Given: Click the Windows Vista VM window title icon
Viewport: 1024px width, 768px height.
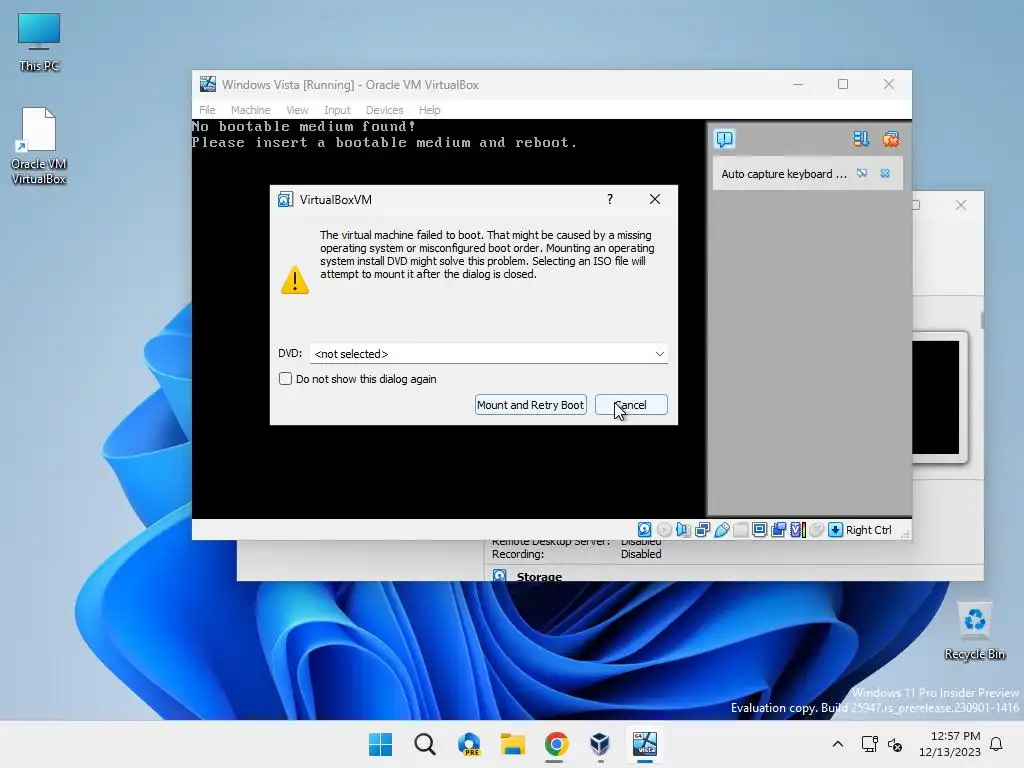Looking at the screenshot, I should pos(208,84).
